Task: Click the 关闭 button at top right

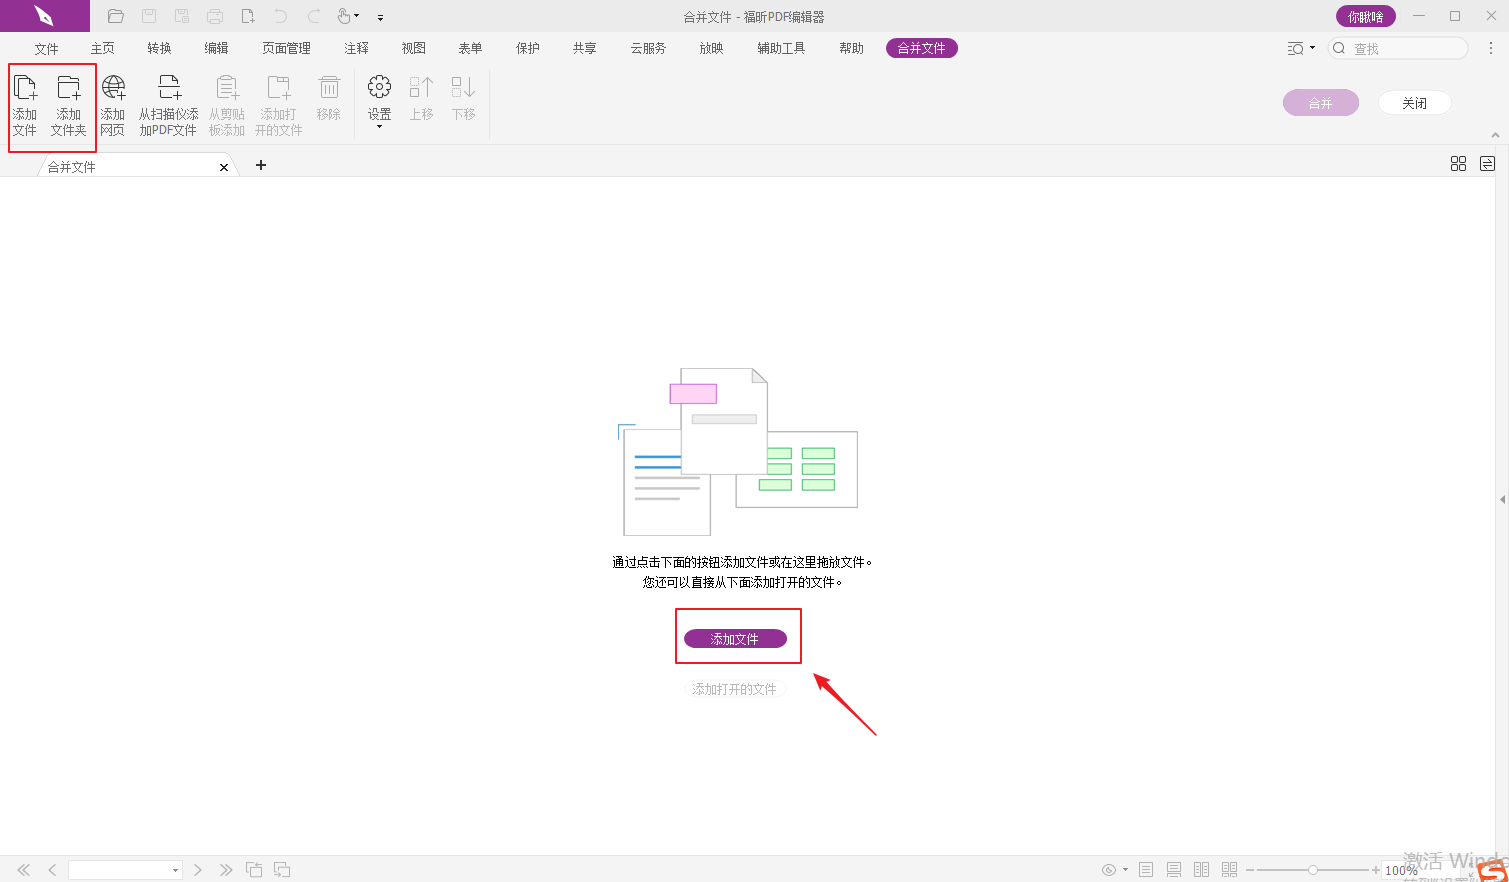Action: 1414,103
